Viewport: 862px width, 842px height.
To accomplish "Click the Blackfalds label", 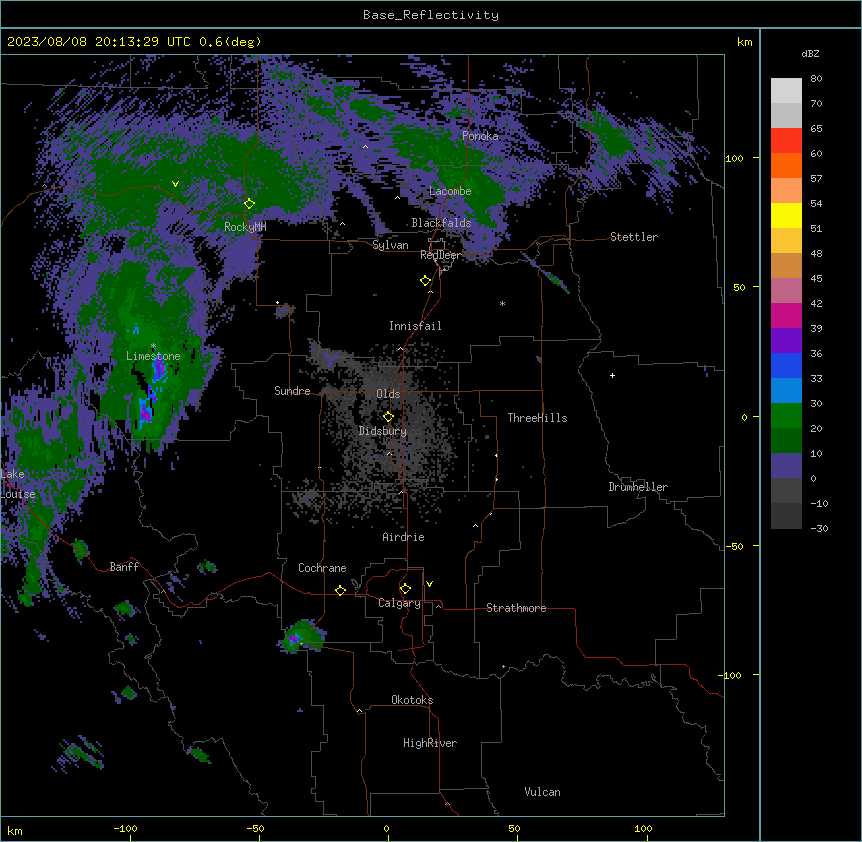I will point(441,223).
